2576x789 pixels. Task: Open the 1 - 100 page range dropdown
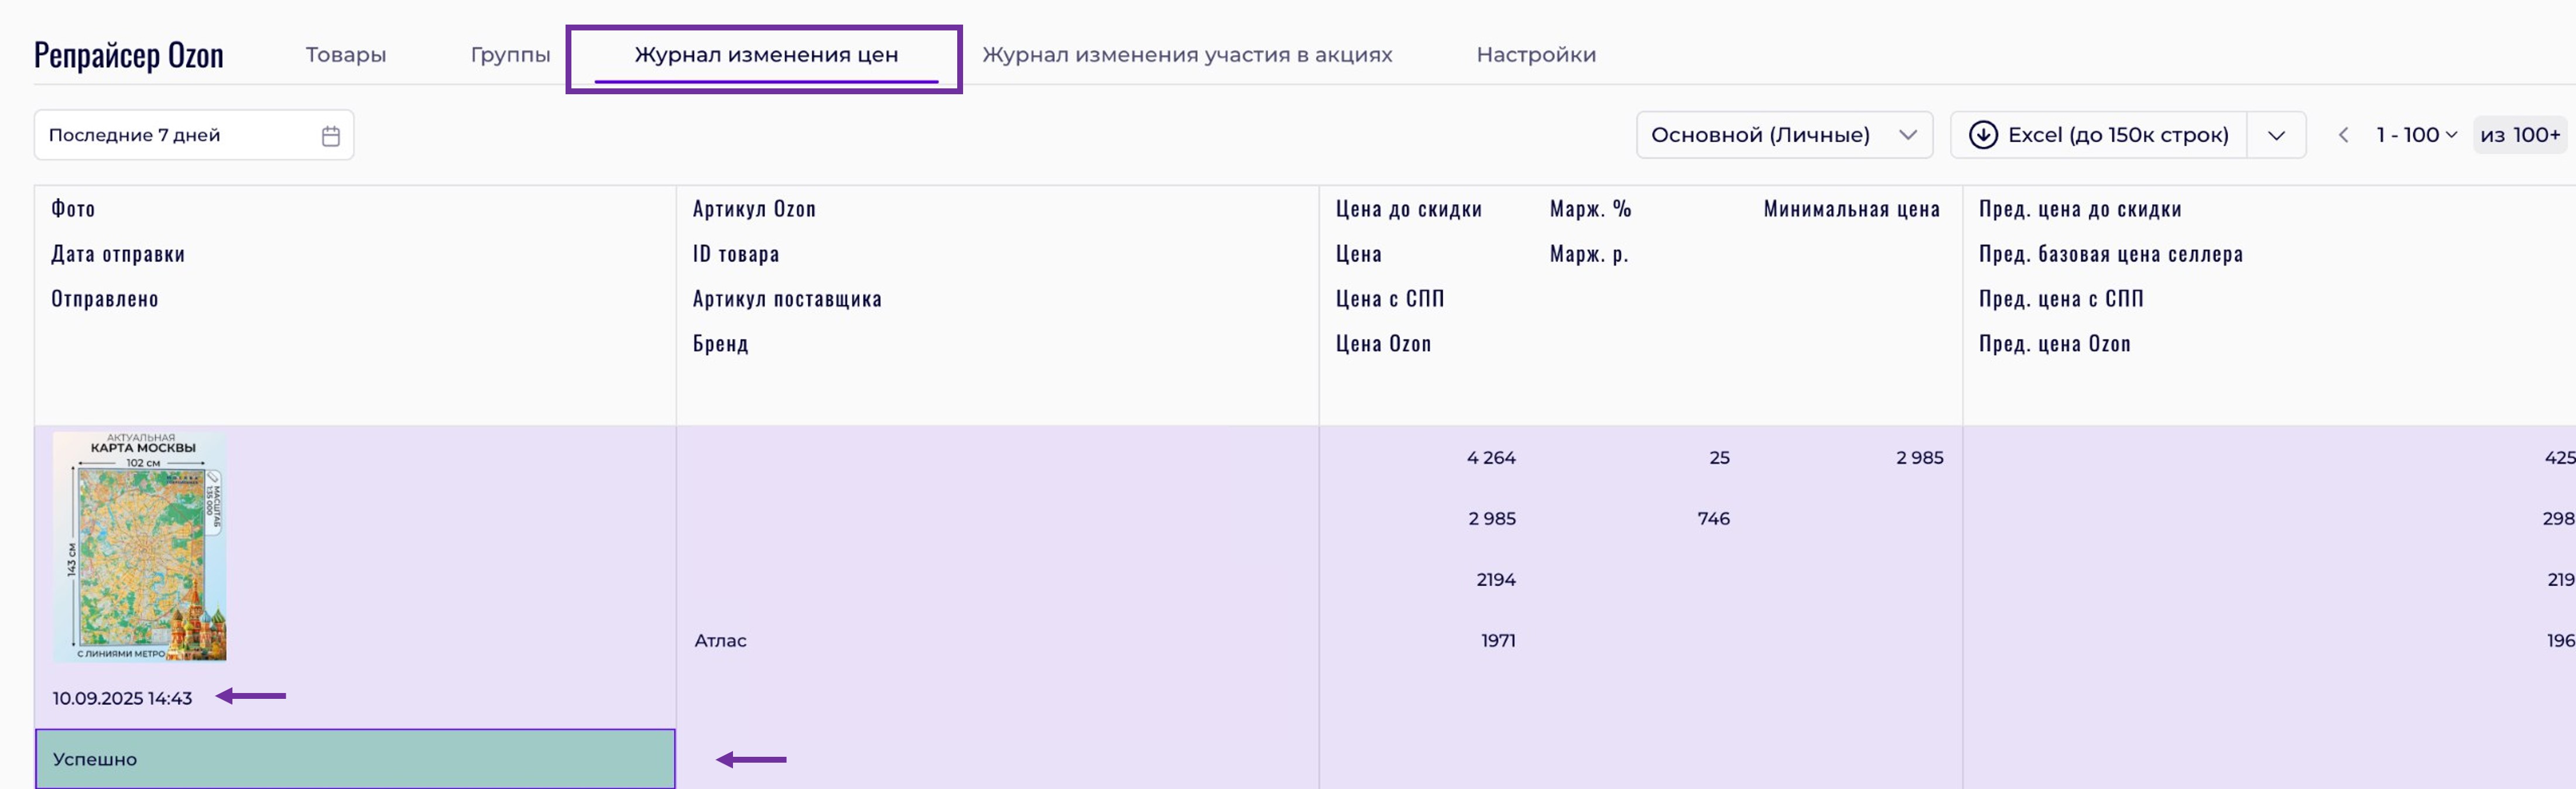(x=2415, y=135)
